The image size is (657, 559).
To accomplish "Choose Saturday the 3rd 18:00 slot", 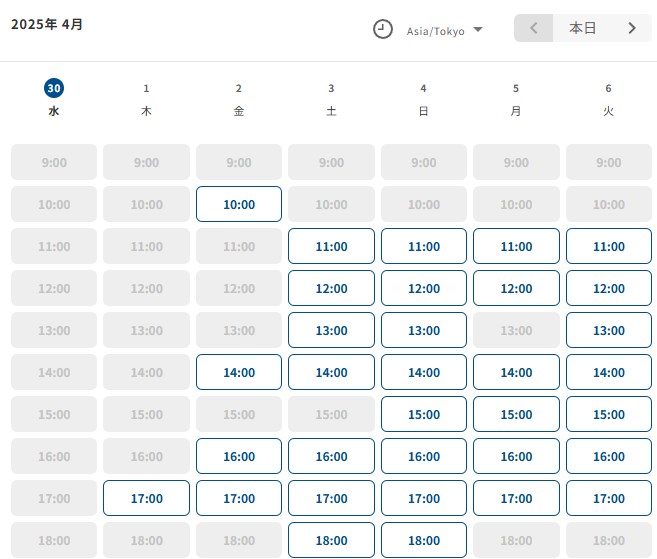I will click(x=331, y=540).
